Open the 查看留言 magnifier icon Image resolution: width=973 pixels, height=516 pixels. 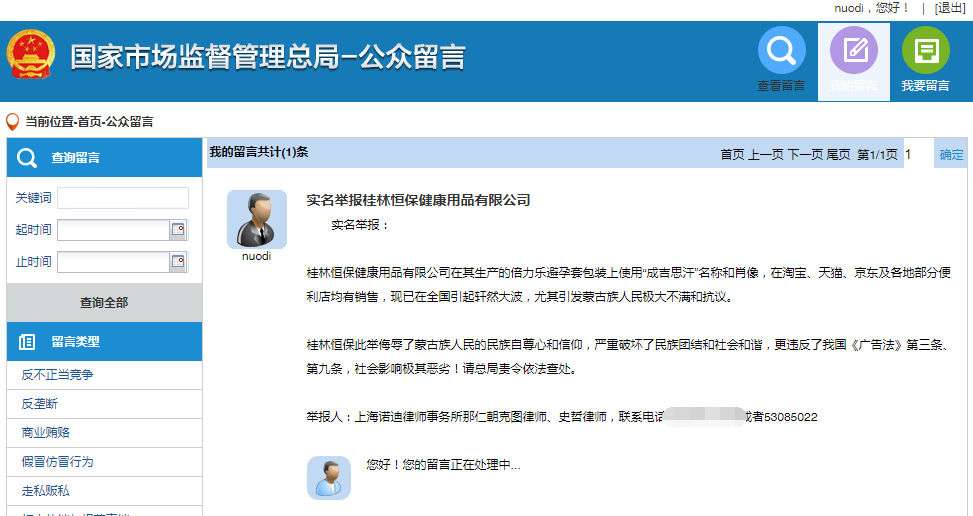[781, 50]
